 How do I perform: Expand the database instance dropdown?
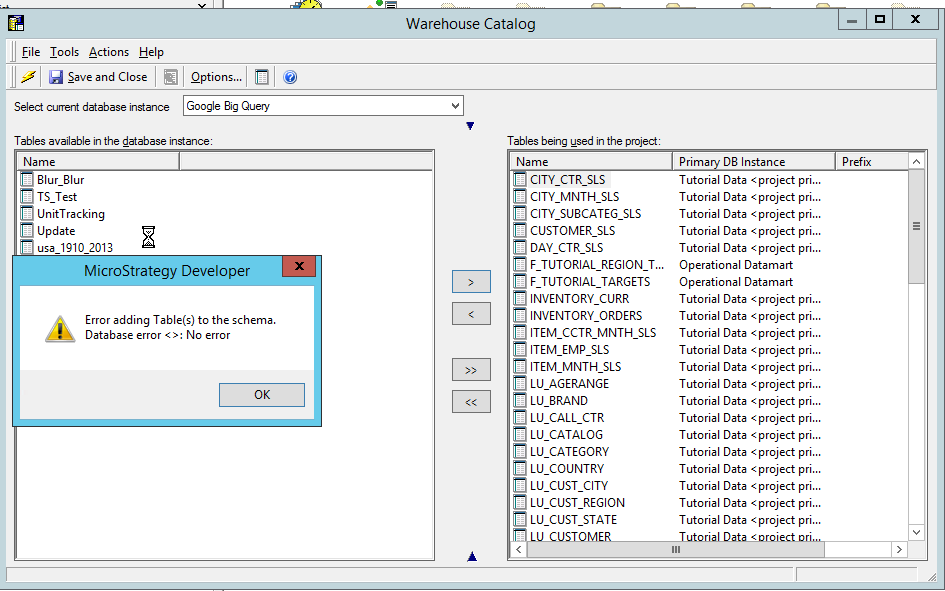(x=455, y=106)
